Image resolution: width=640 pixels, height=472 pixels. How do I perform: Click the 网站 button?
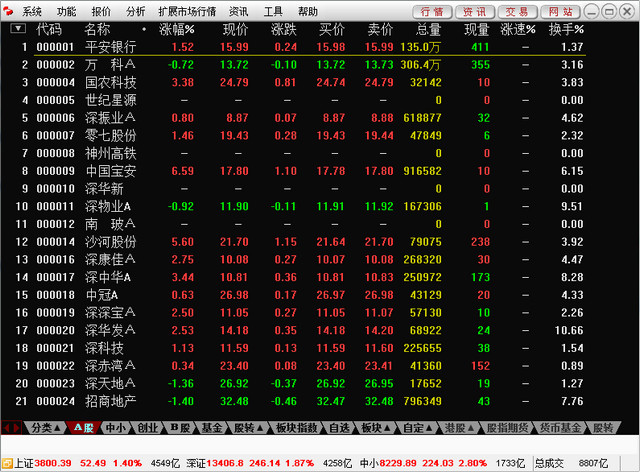pos(560,12)
